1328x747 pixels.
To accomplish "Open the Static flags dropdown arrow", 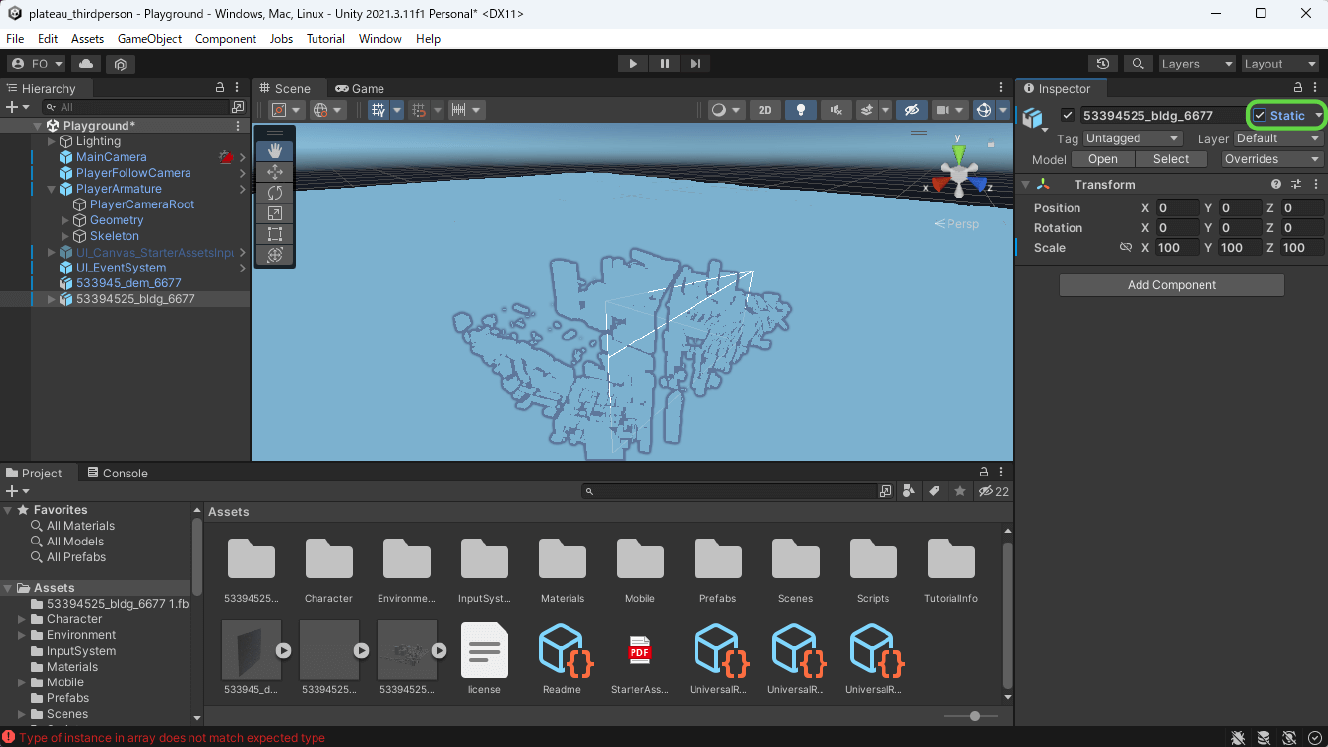I will [x=1318, y=116].
